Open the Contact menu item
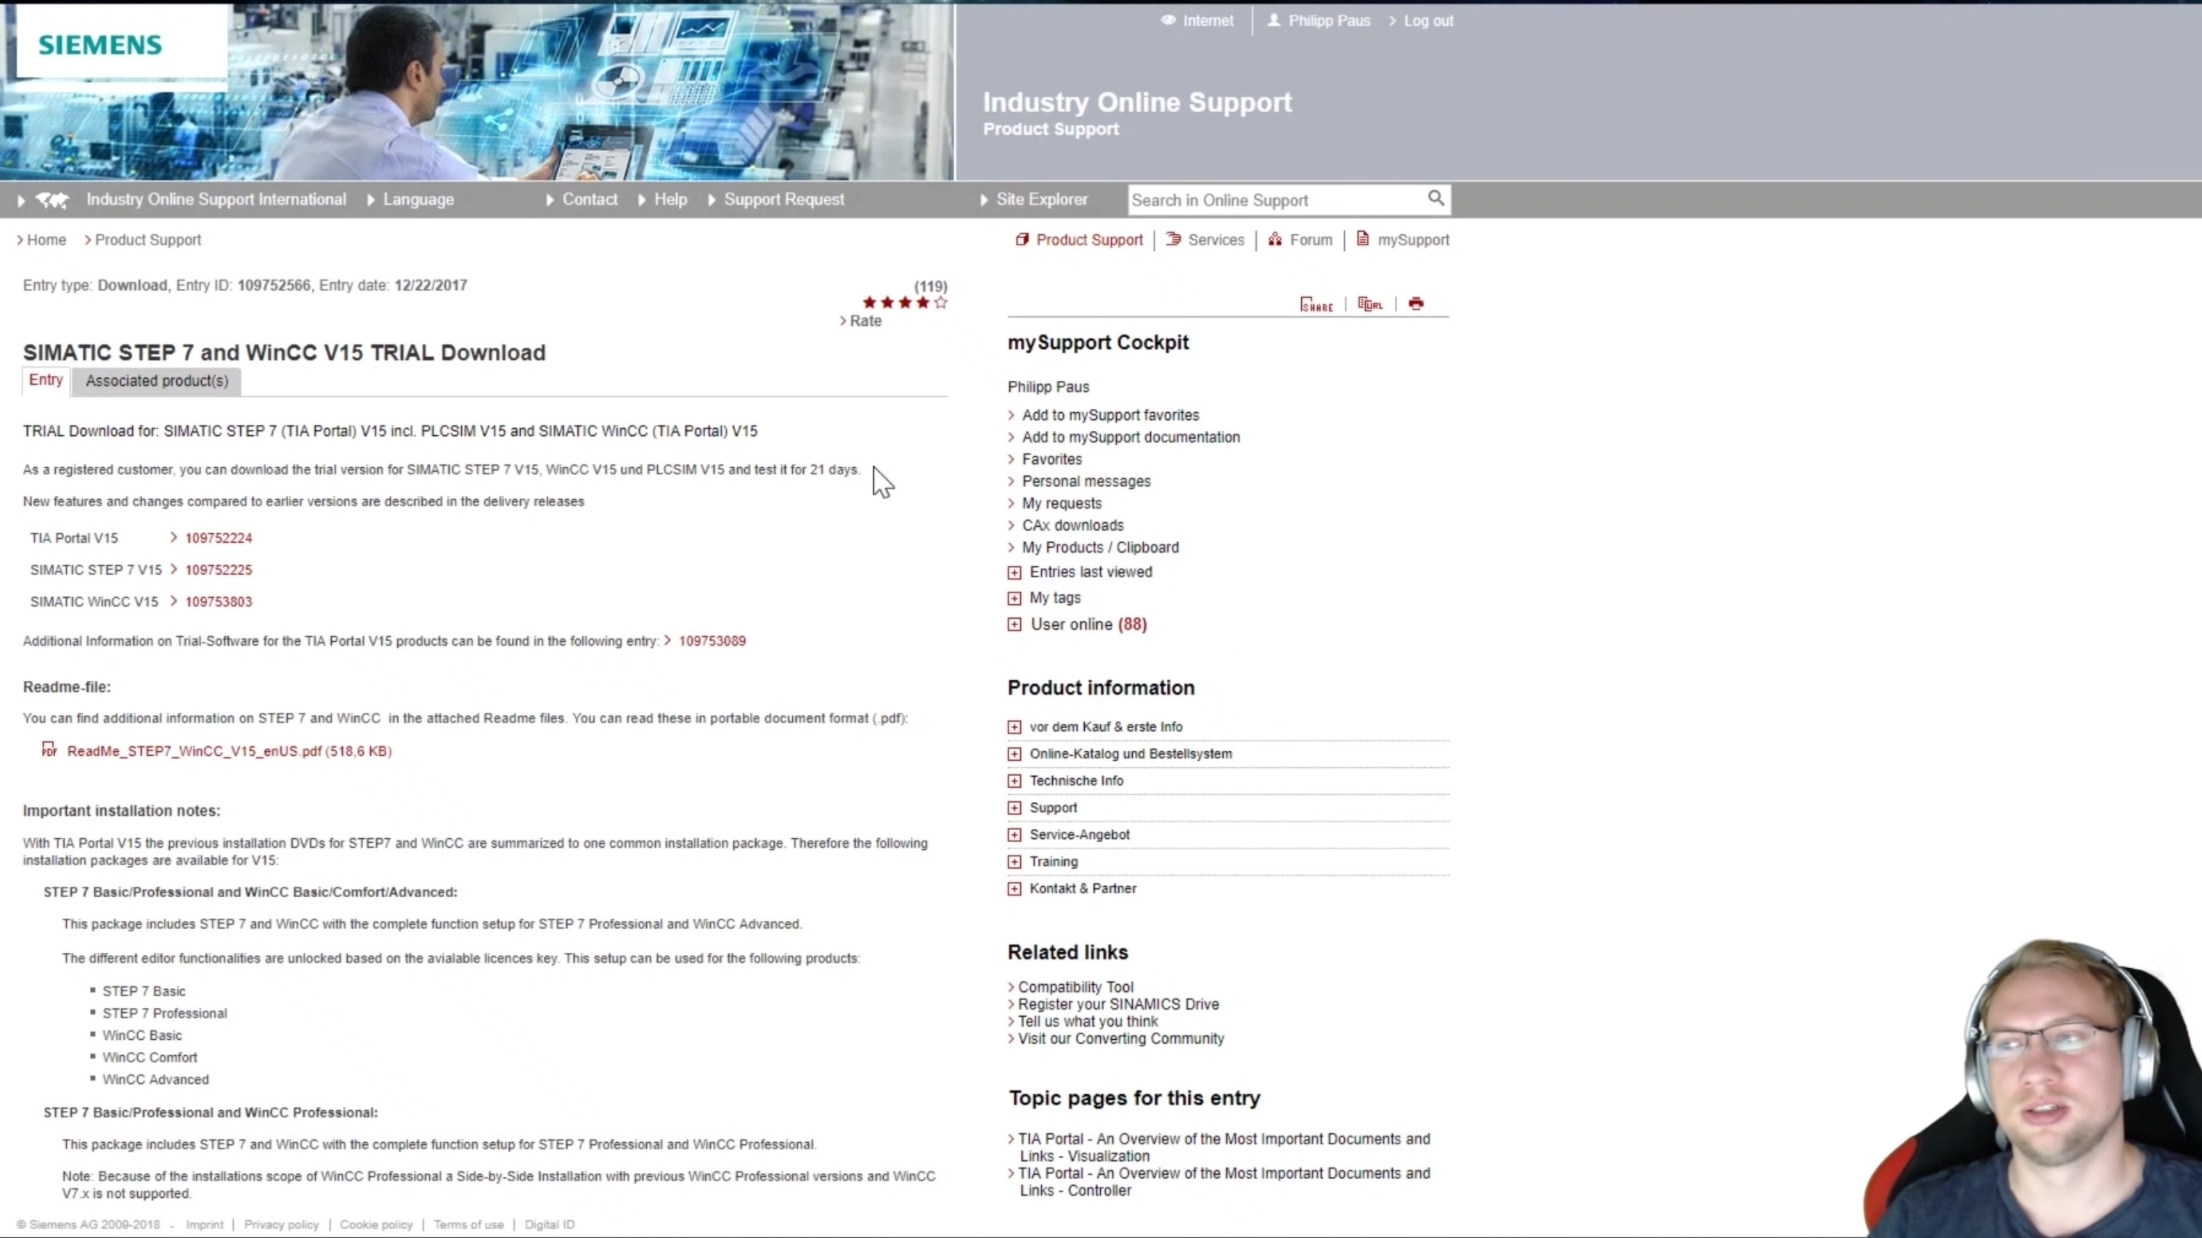This screenshot has height=1238, width=2202. [589, 199]
